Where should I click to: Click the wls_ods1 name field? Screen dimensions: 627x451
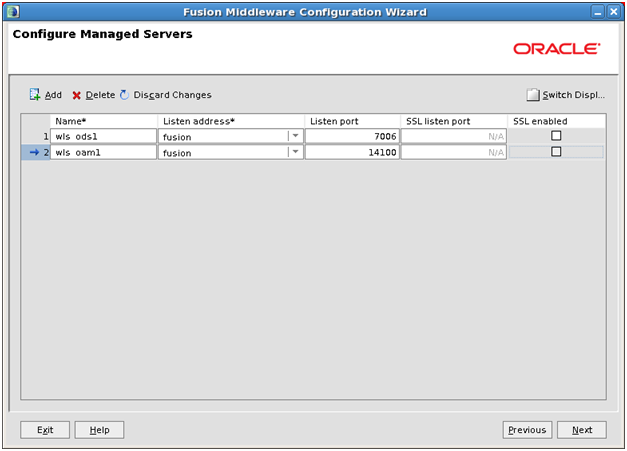click(x=103, y=136)
